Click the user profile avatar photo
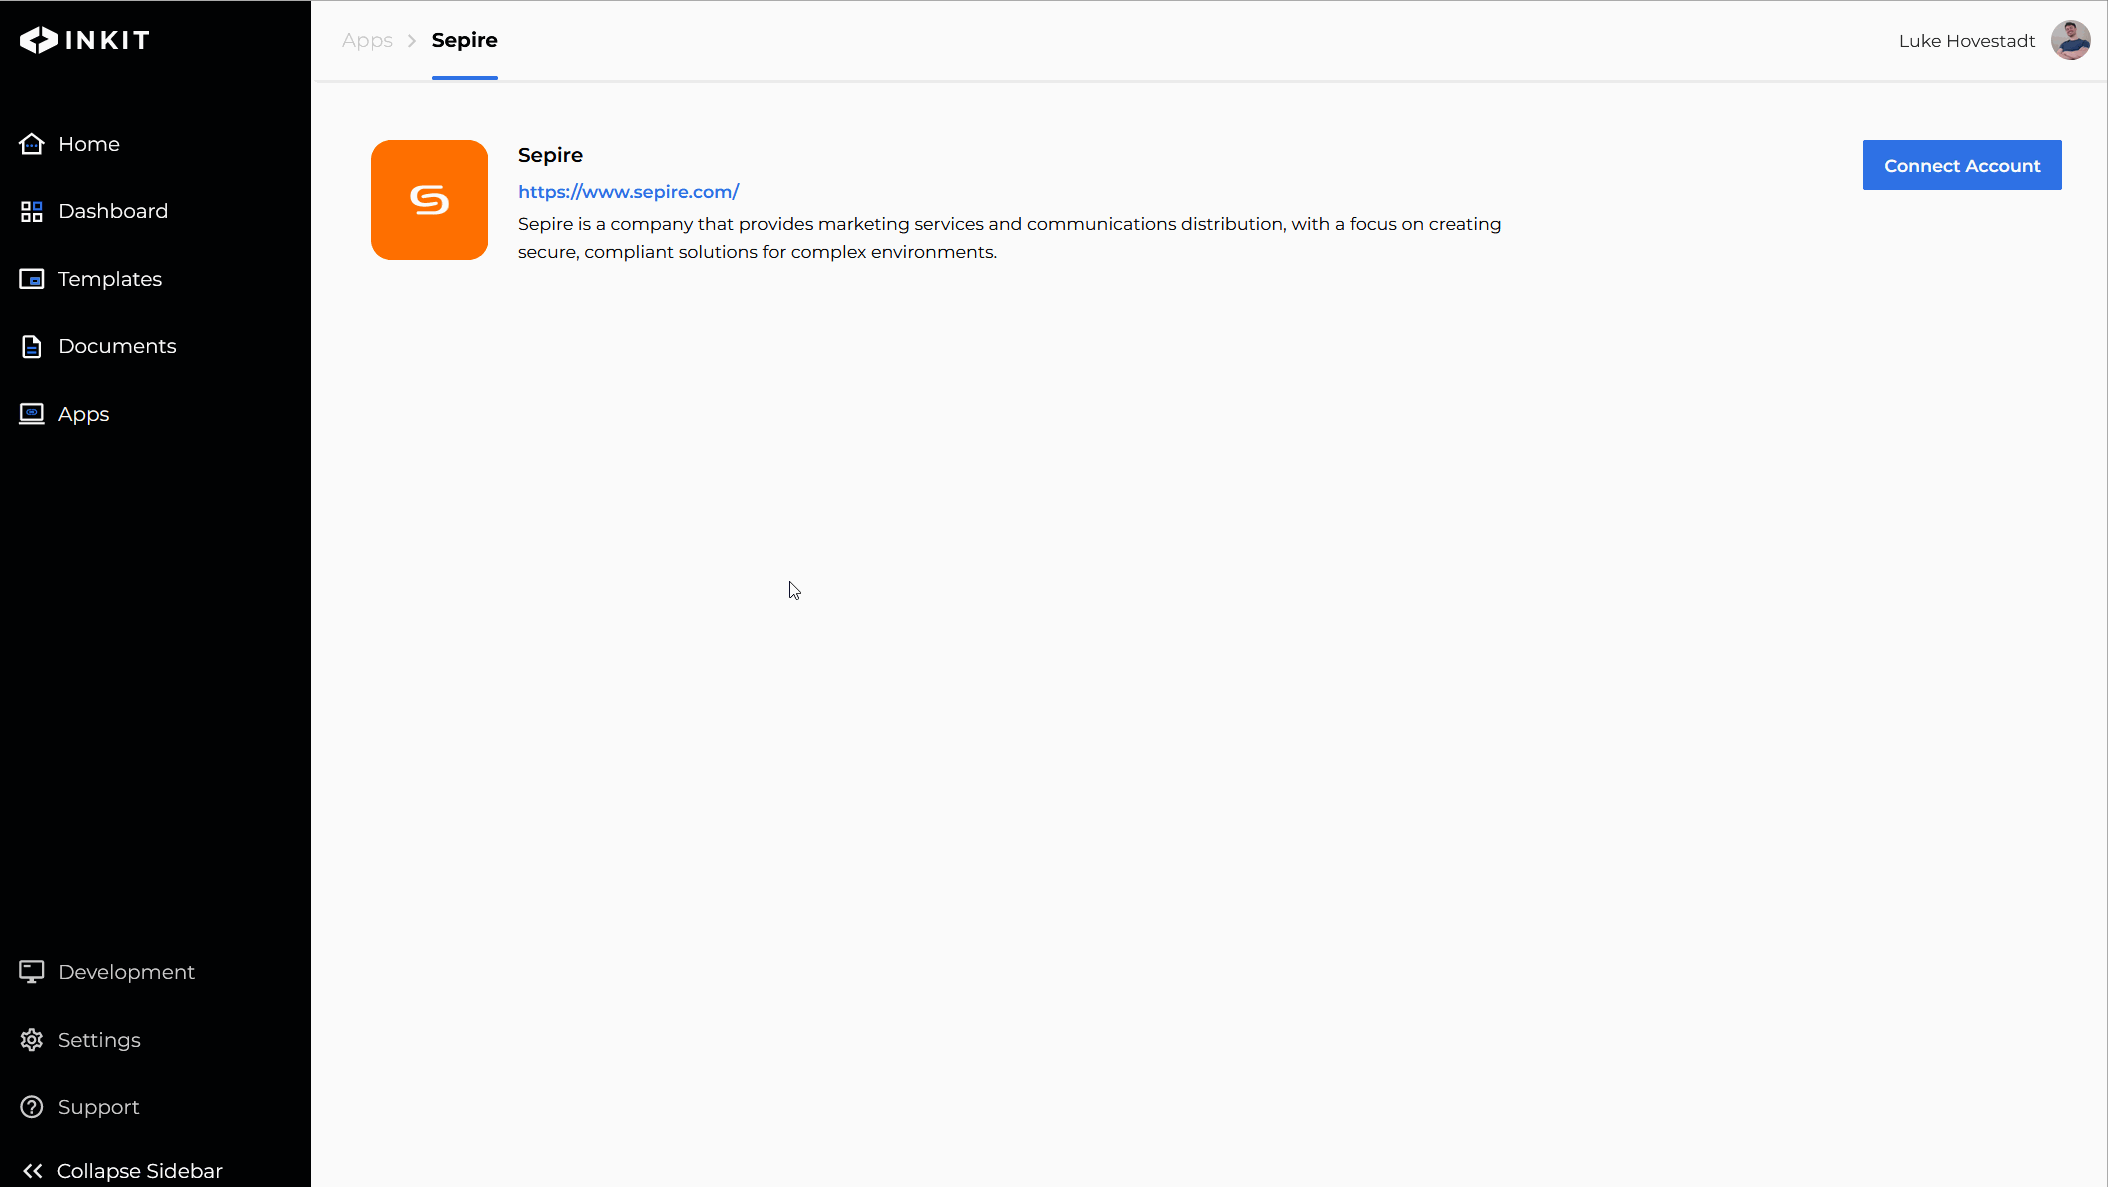 pos(2070,41)
